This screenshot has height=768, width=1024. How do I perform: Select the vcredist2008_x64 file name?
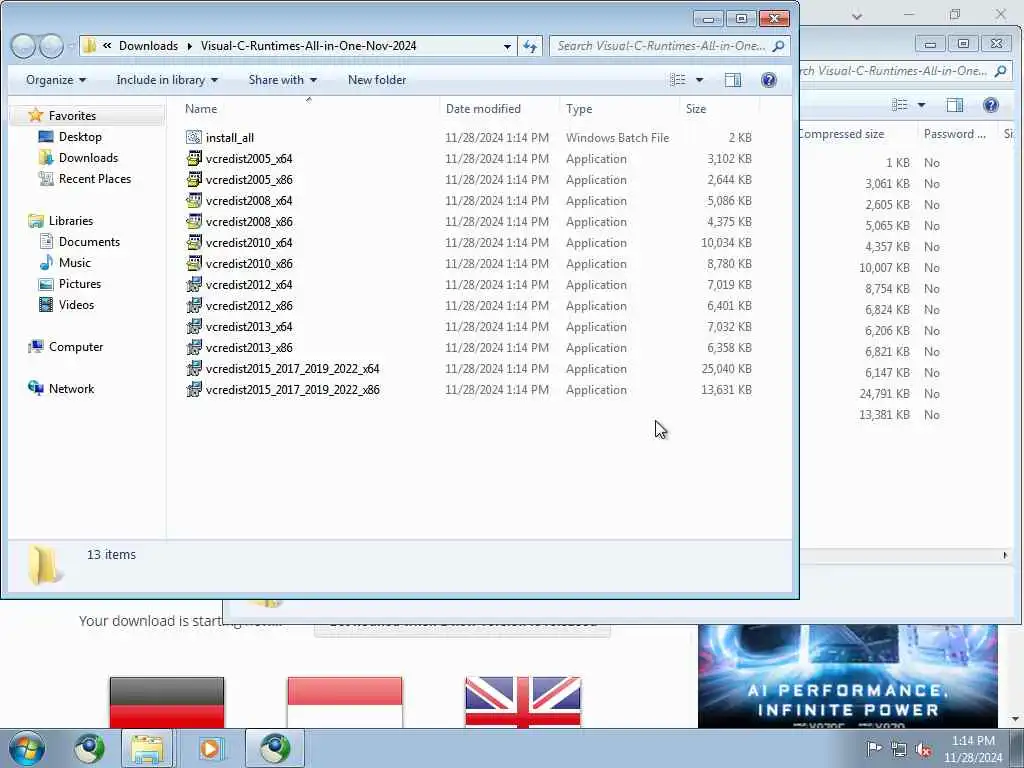point(249,200)
